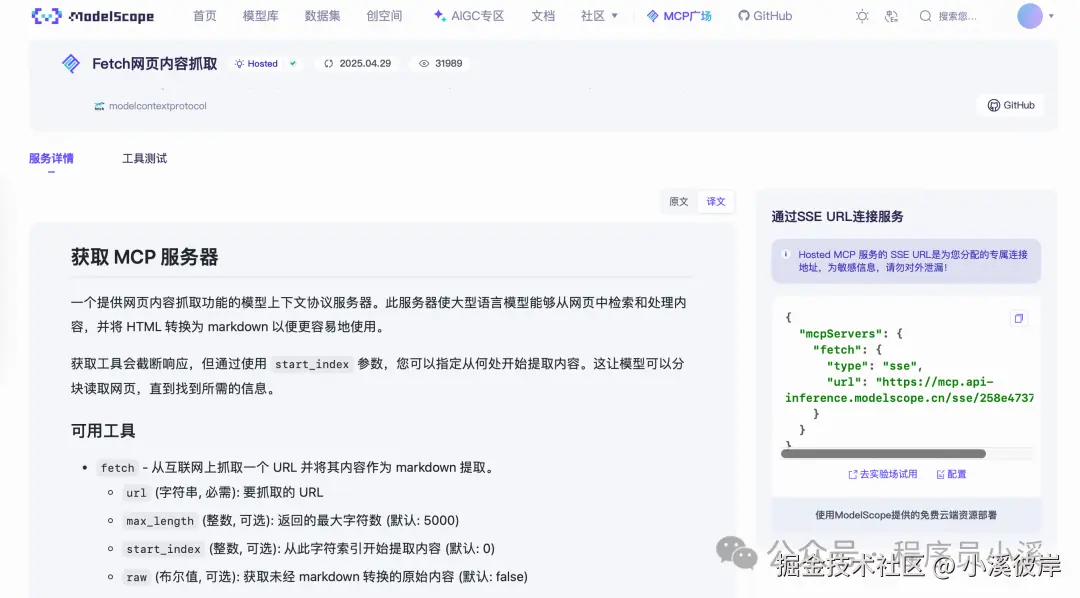Open the user avatar profile

pyautogui.click(x=1030, y=16)
